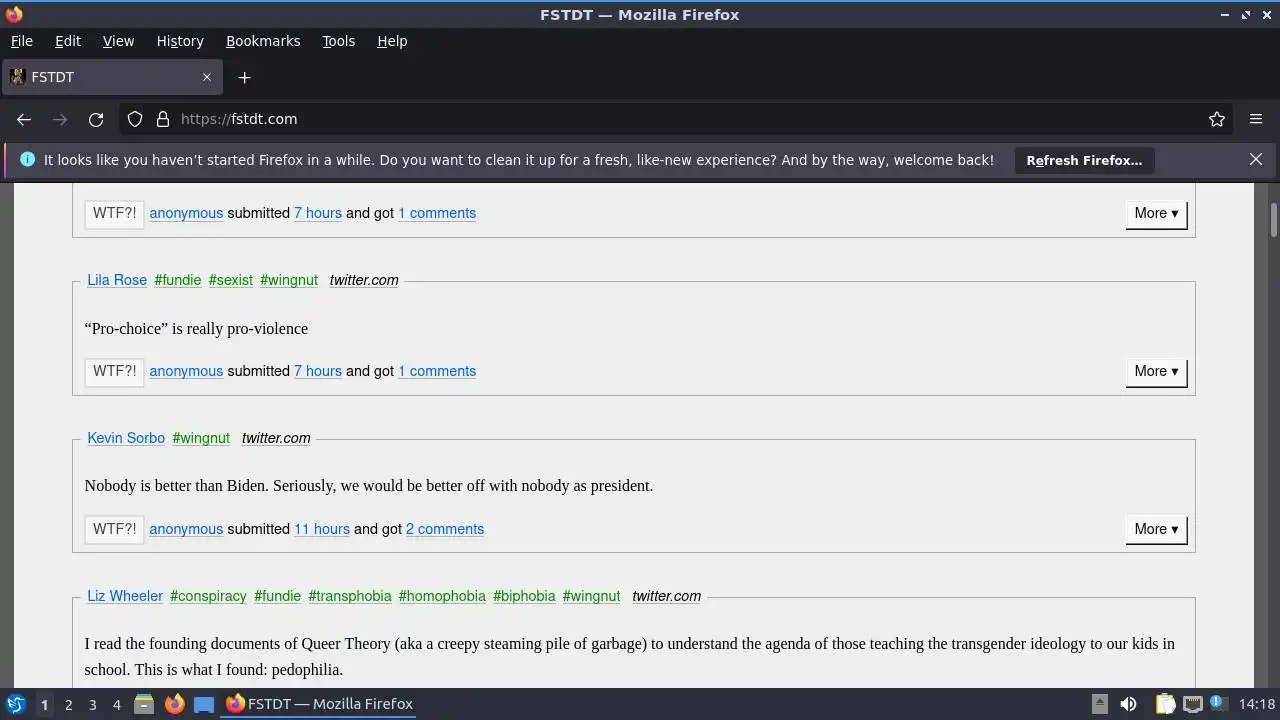
Task: Open the tracking protection shield icon
Action: [x=135, y=119]
